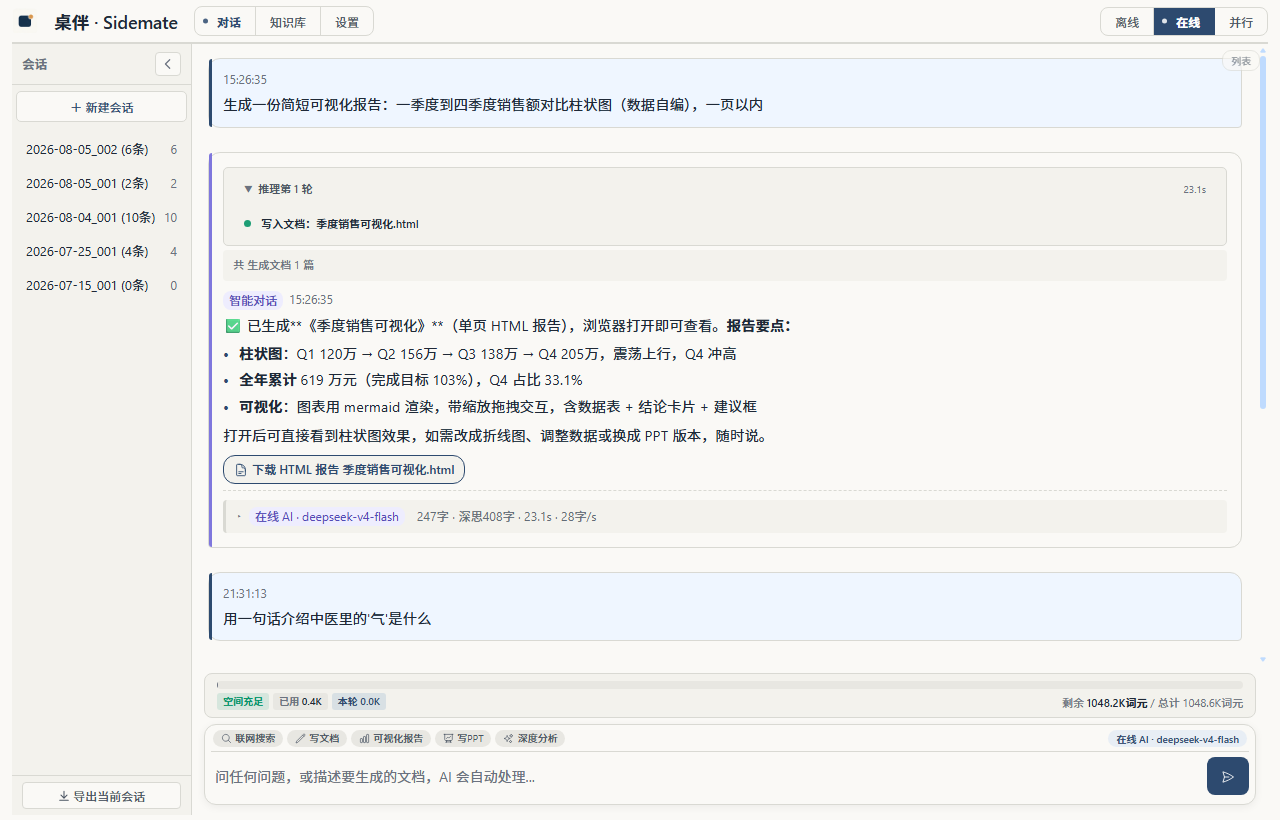
Task: Expand details beside 在线 AI · deepseek-v4-flash stats
Action: 239,517
